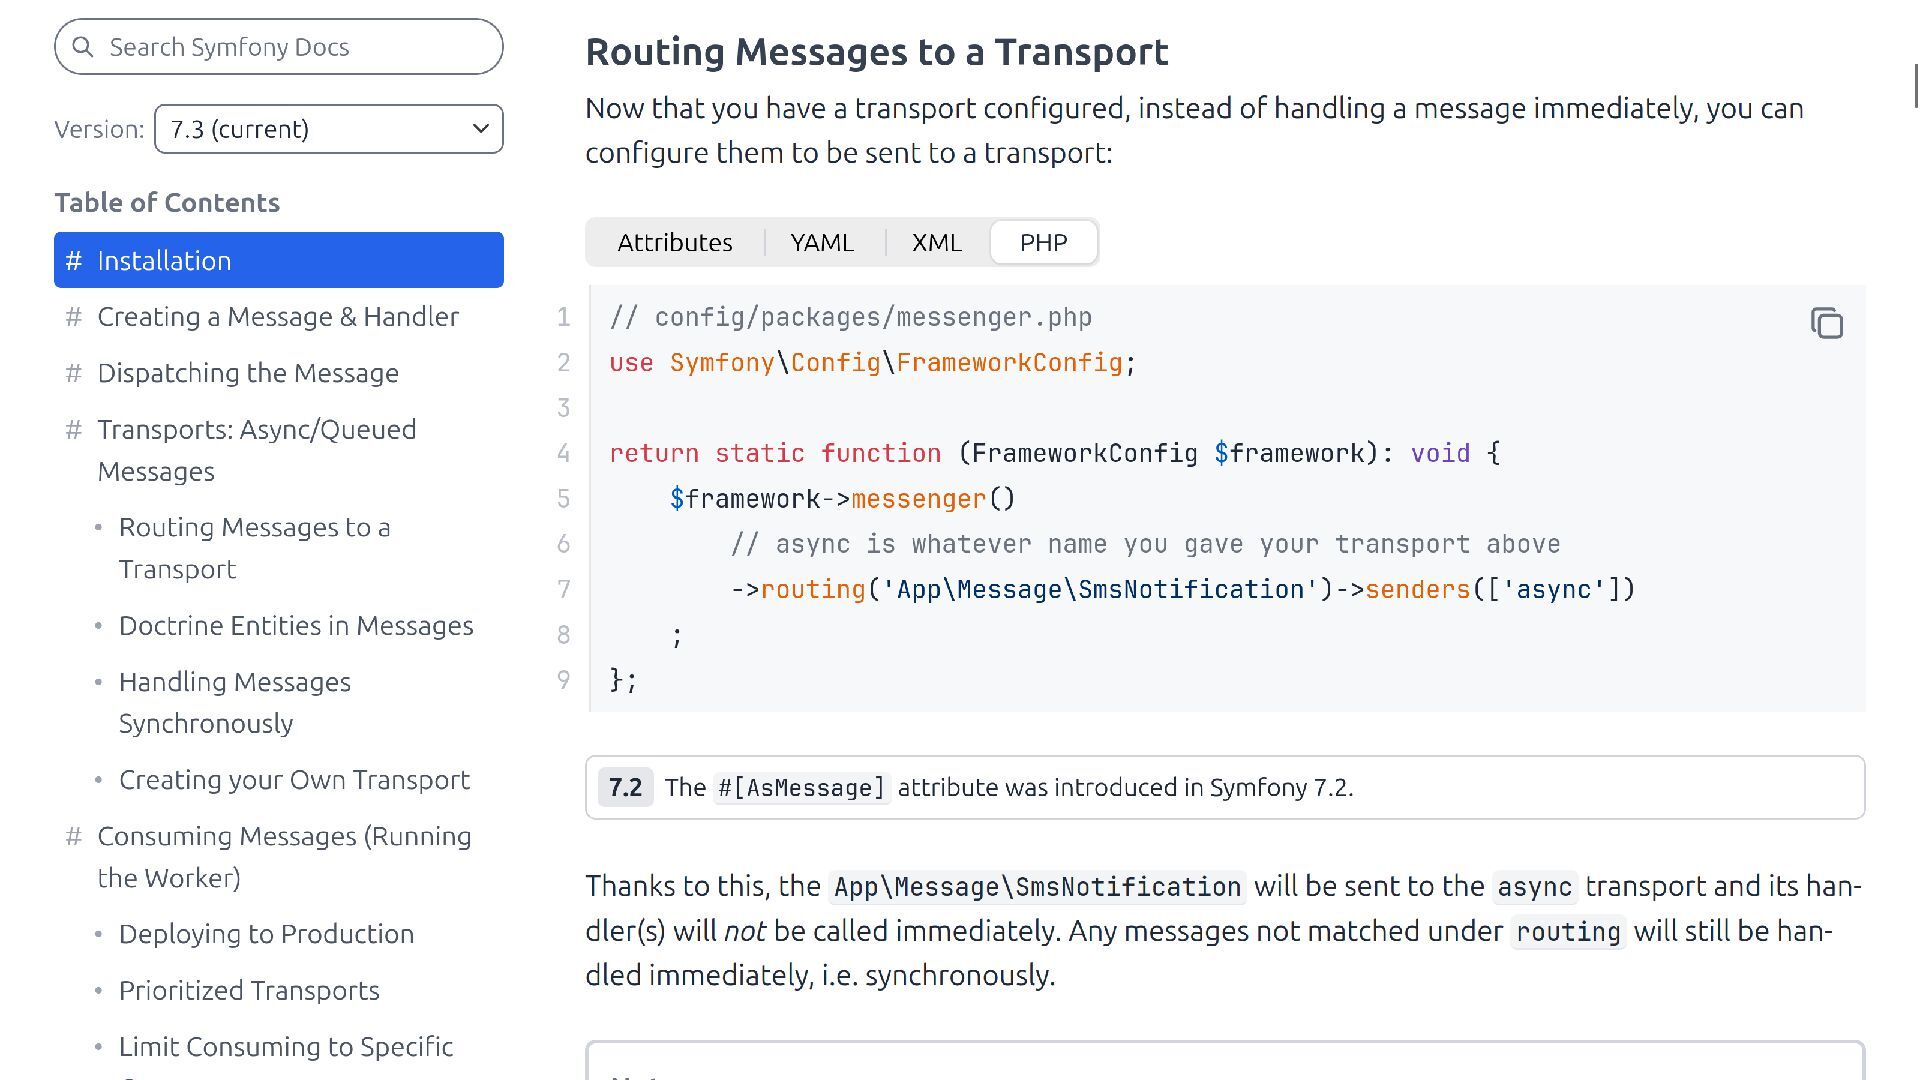The image size is (1920, 1080).
Task: Switch to the YAML code tab
Action: tap(821, 243)
